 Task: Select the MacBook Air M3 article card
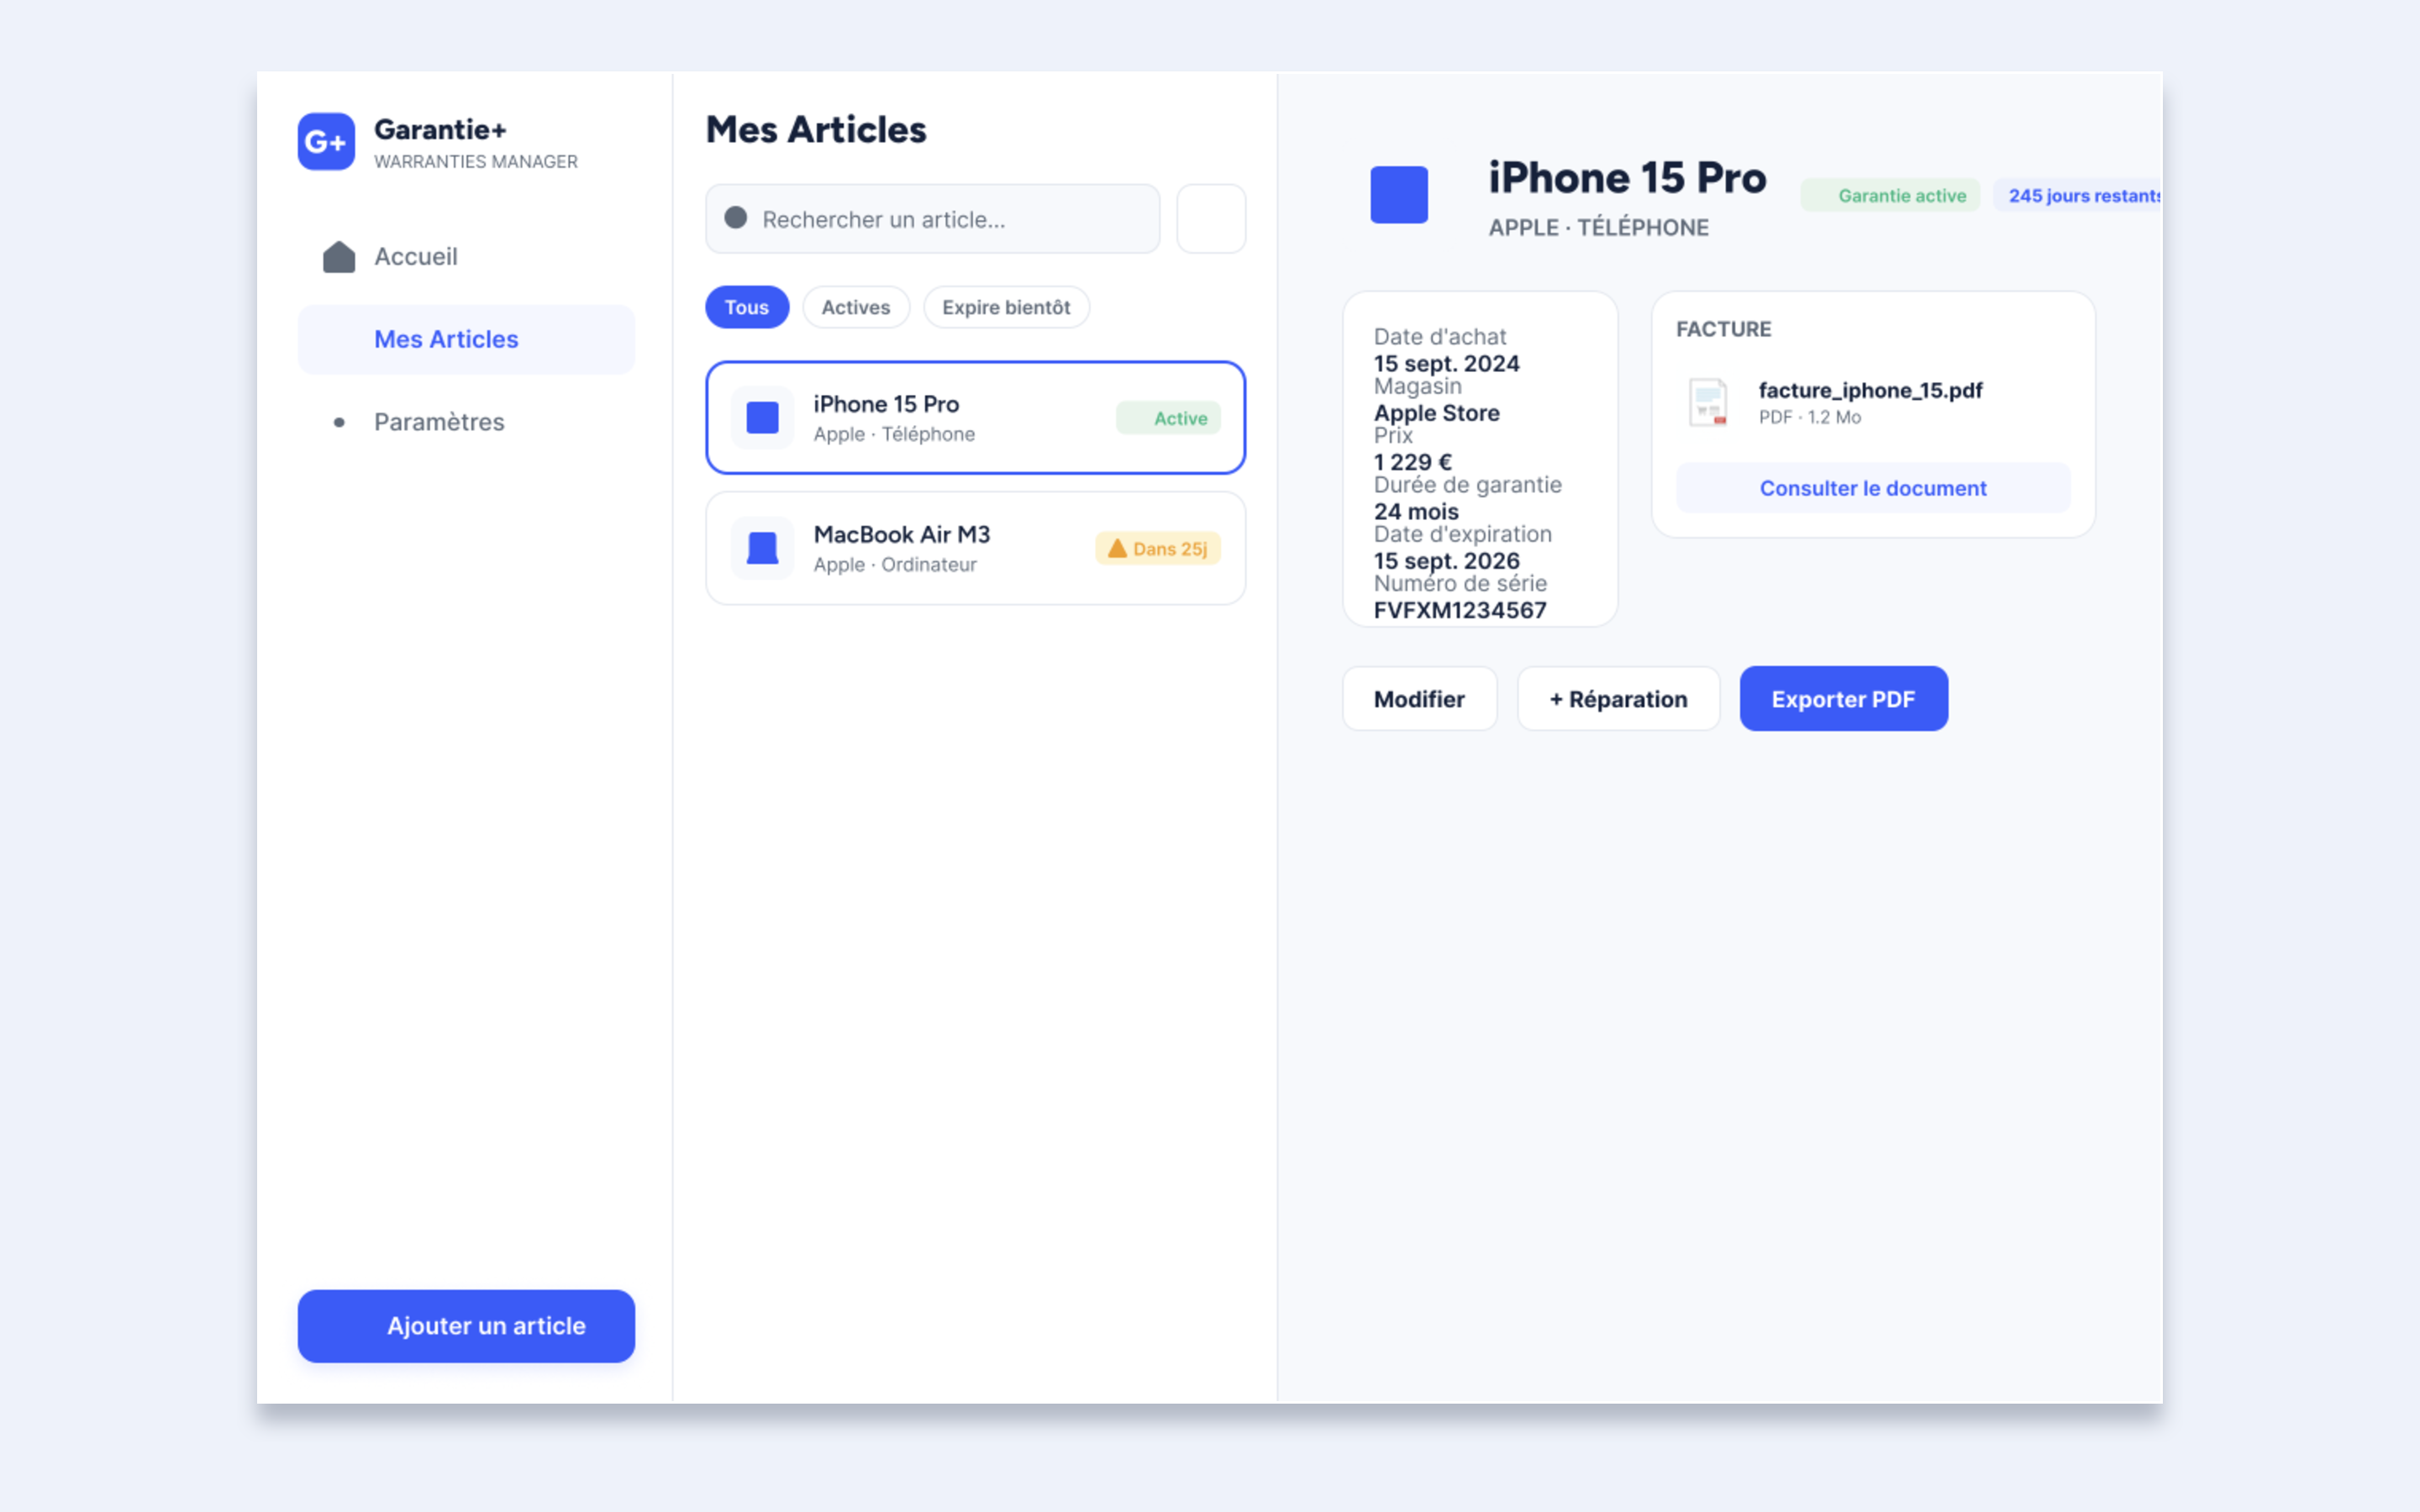click(x=975, y=548)
